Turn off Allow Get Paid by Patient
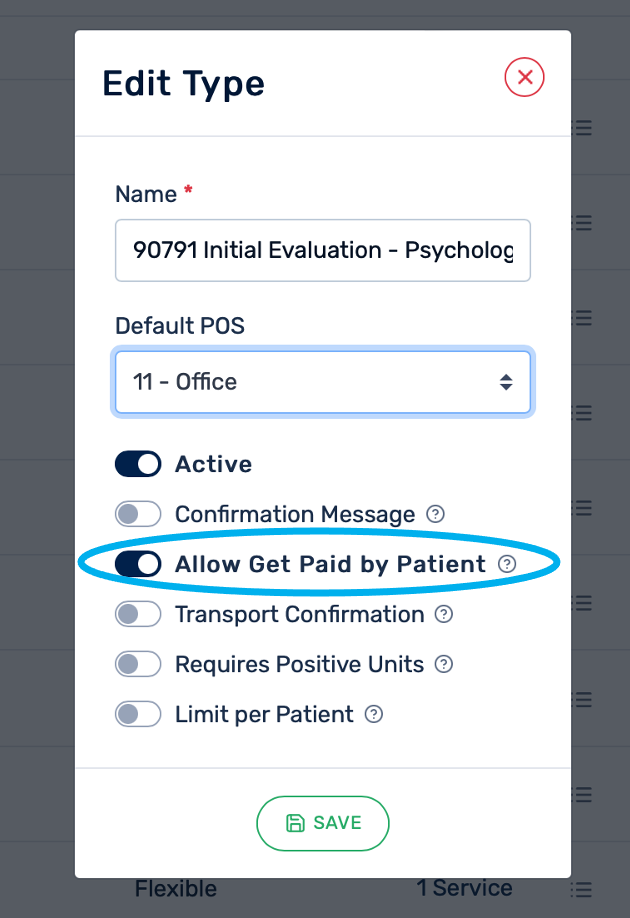Image resolution: width=630 pixels, height=918 pixels. click(x=138, y=564)
